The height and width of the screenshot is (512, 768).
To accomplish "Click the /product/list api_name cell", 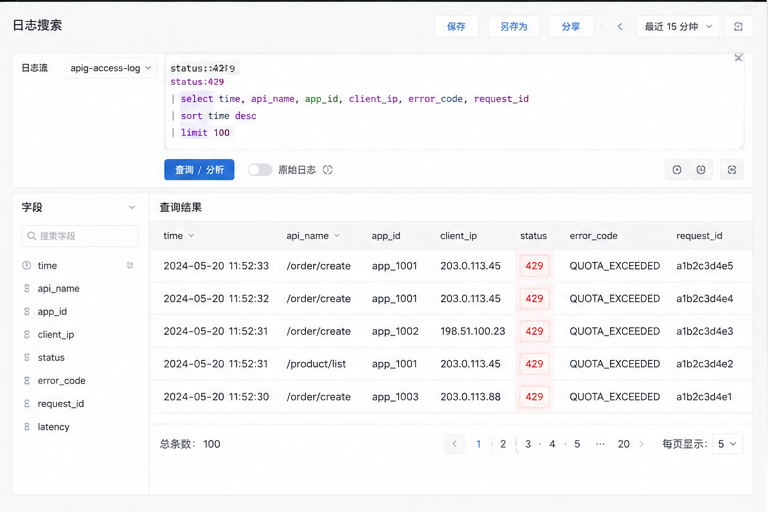I will point(316,364).
